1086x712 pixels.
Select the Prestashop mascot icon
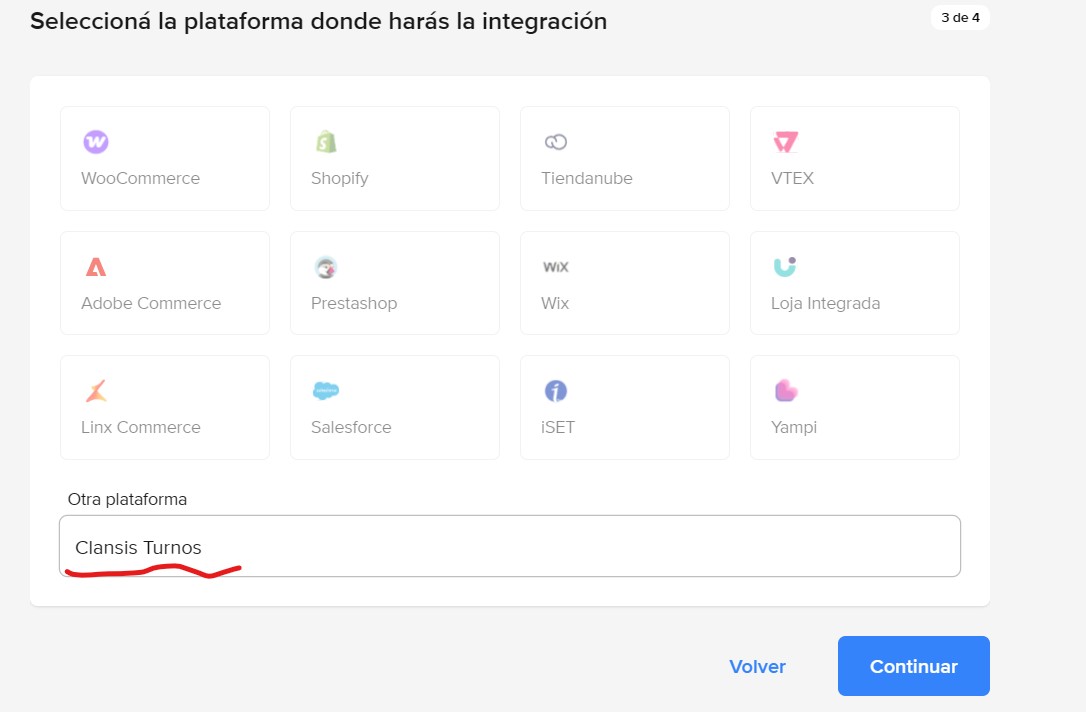point(326,267)
